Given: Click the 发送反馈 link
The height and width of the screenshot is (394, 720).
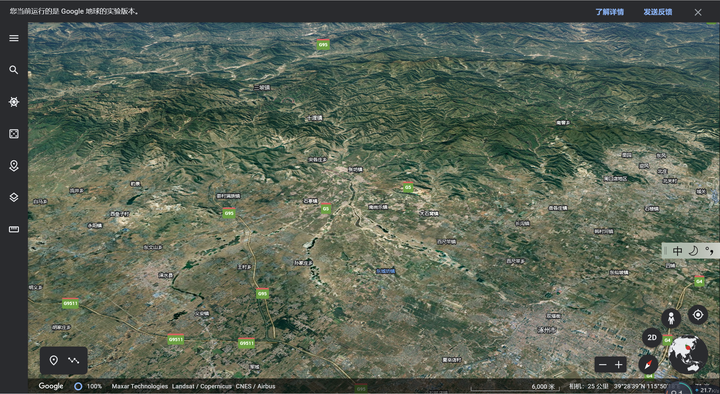Looking at the screenshot, I should tap(658, 12).
